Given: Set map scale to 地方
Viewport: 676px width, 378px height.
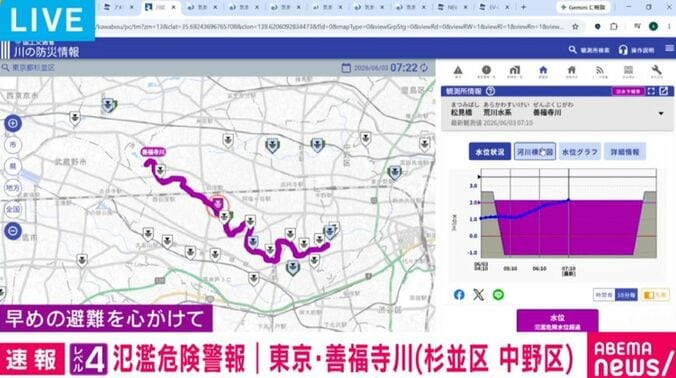Looking at the screenshot, I should pyautogui.click(x=13, y=188).
